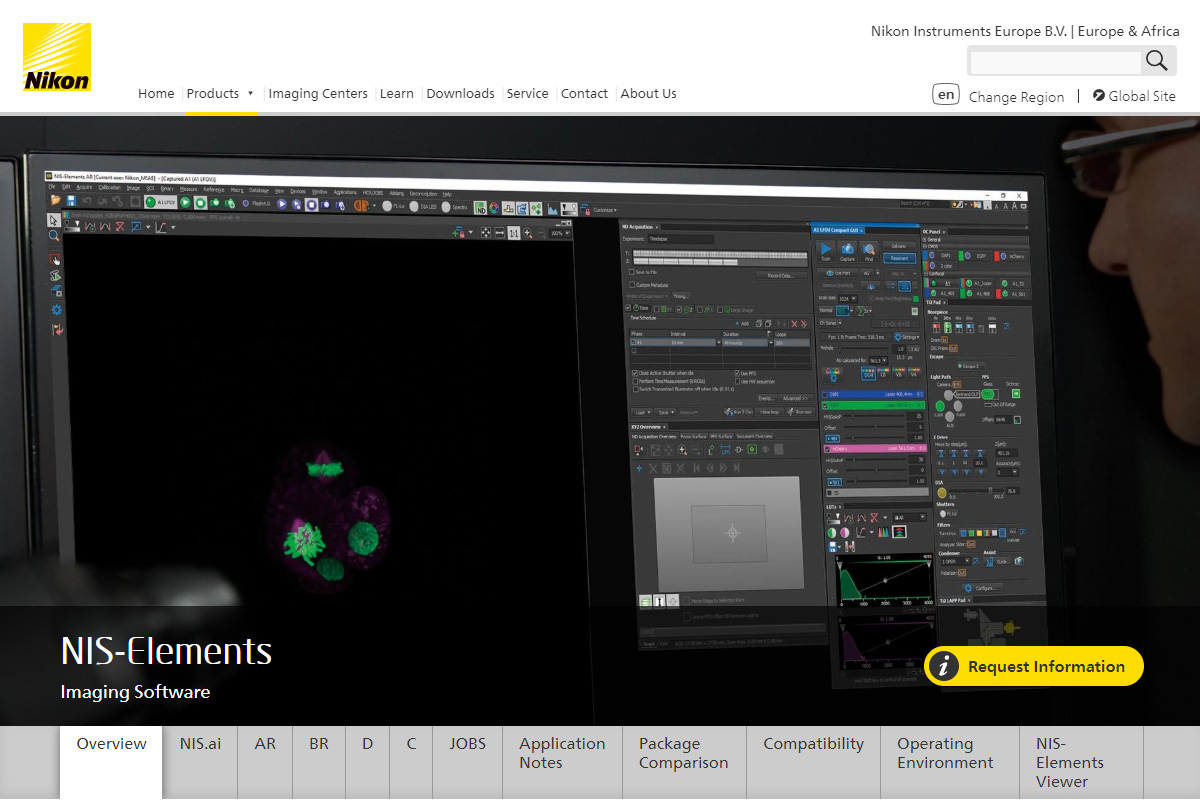This screenshot has width=1200, height=800.
Task: Navigate to Downloads
Action: (460, 94)
